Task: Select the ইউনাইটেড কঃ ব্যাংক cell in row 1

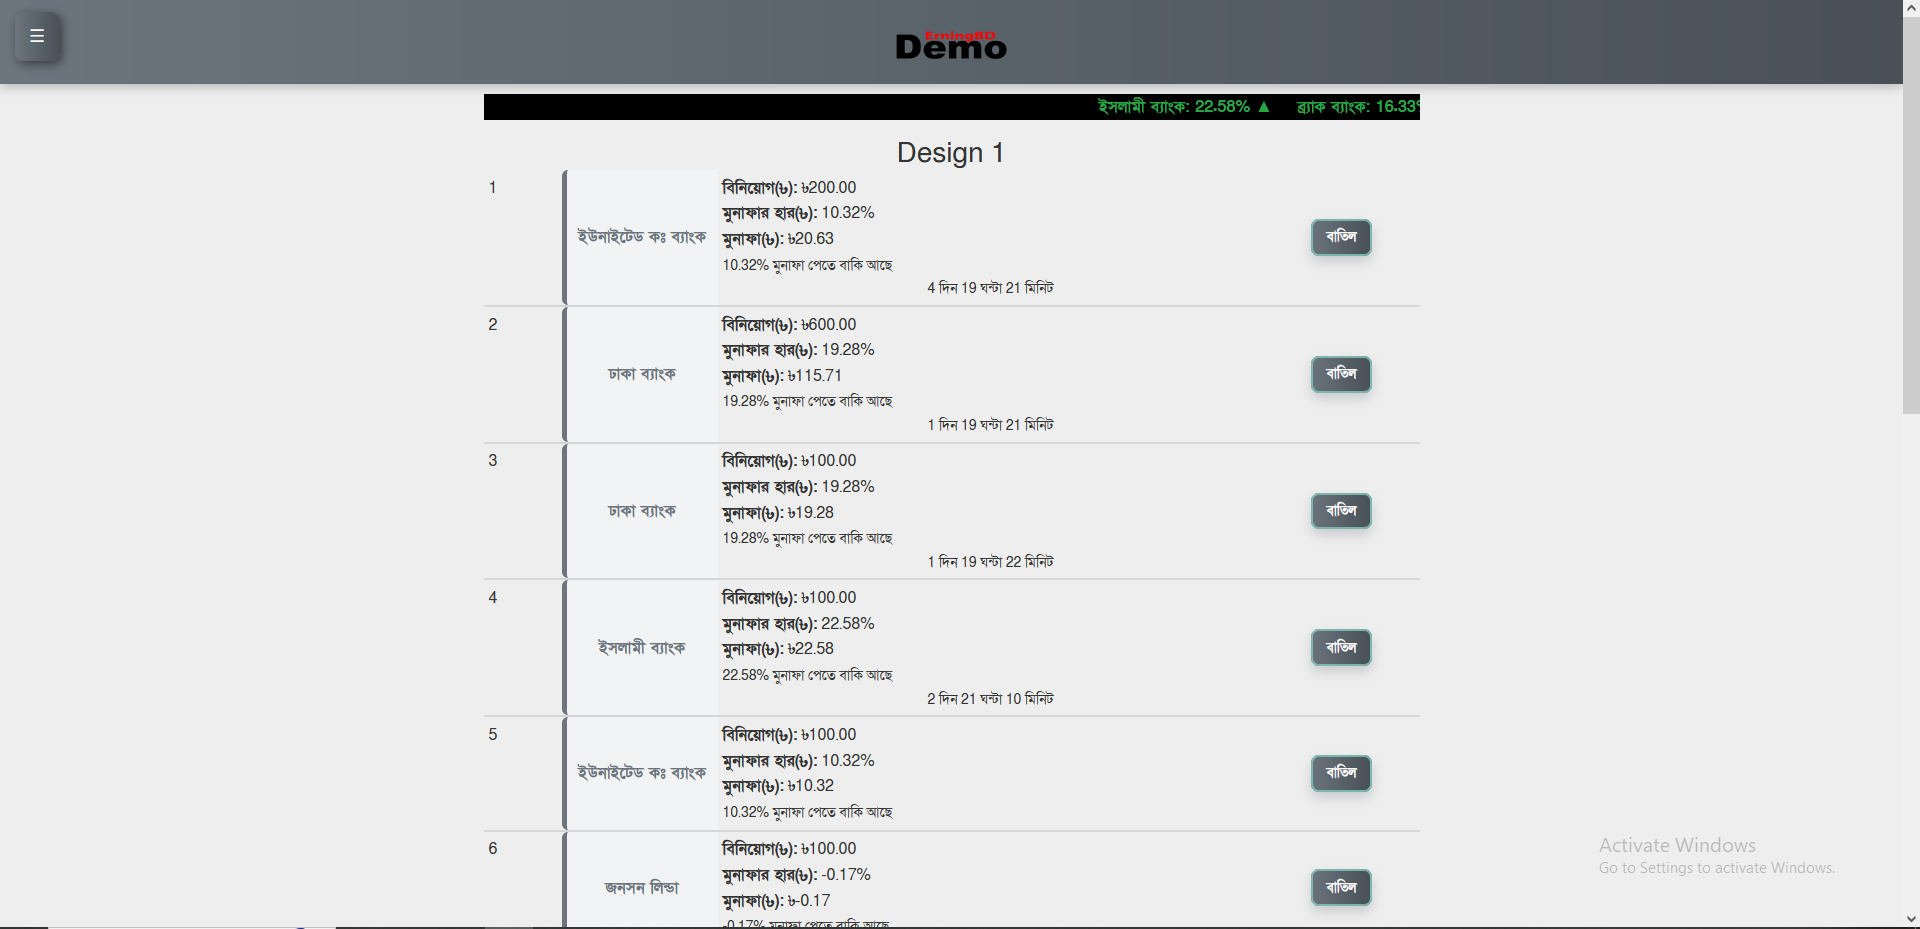Action: [x=641, y=237]
